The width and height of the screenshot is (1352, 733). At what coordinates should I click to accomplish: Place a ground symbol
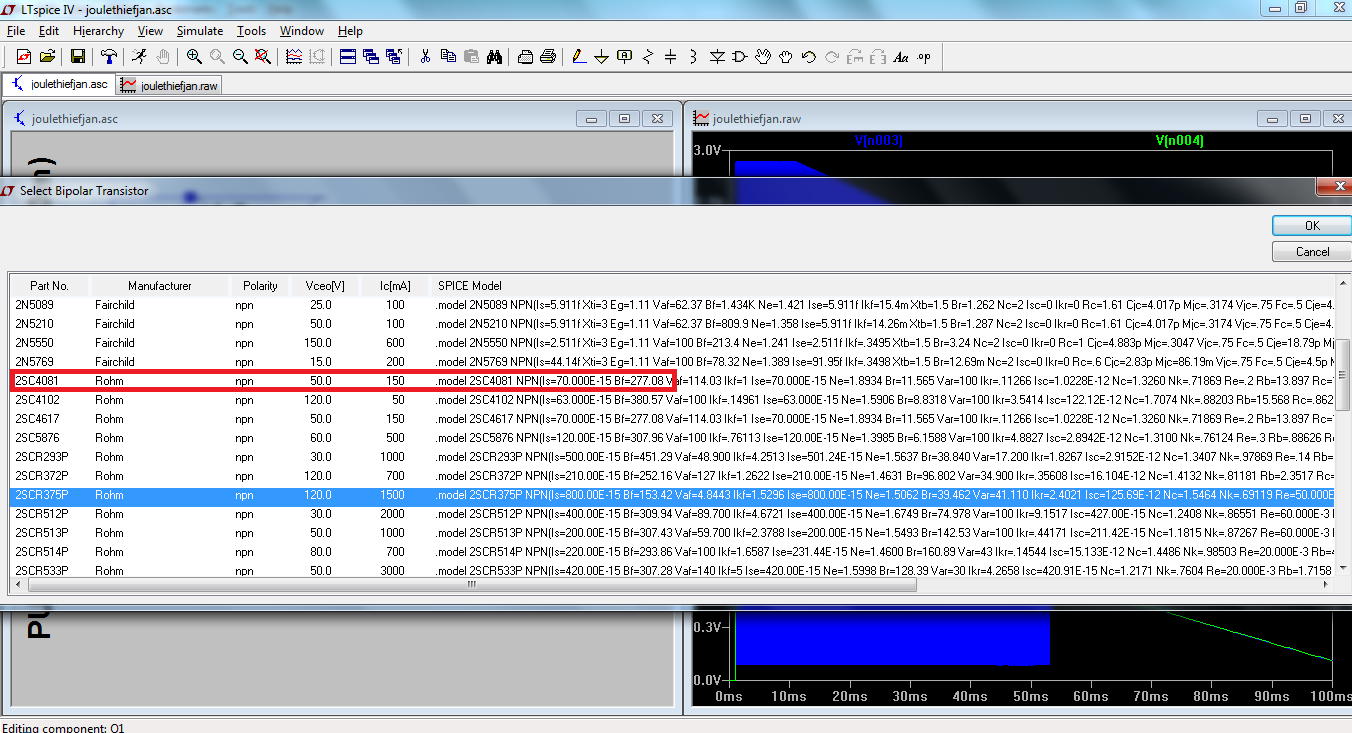[602, 56]
